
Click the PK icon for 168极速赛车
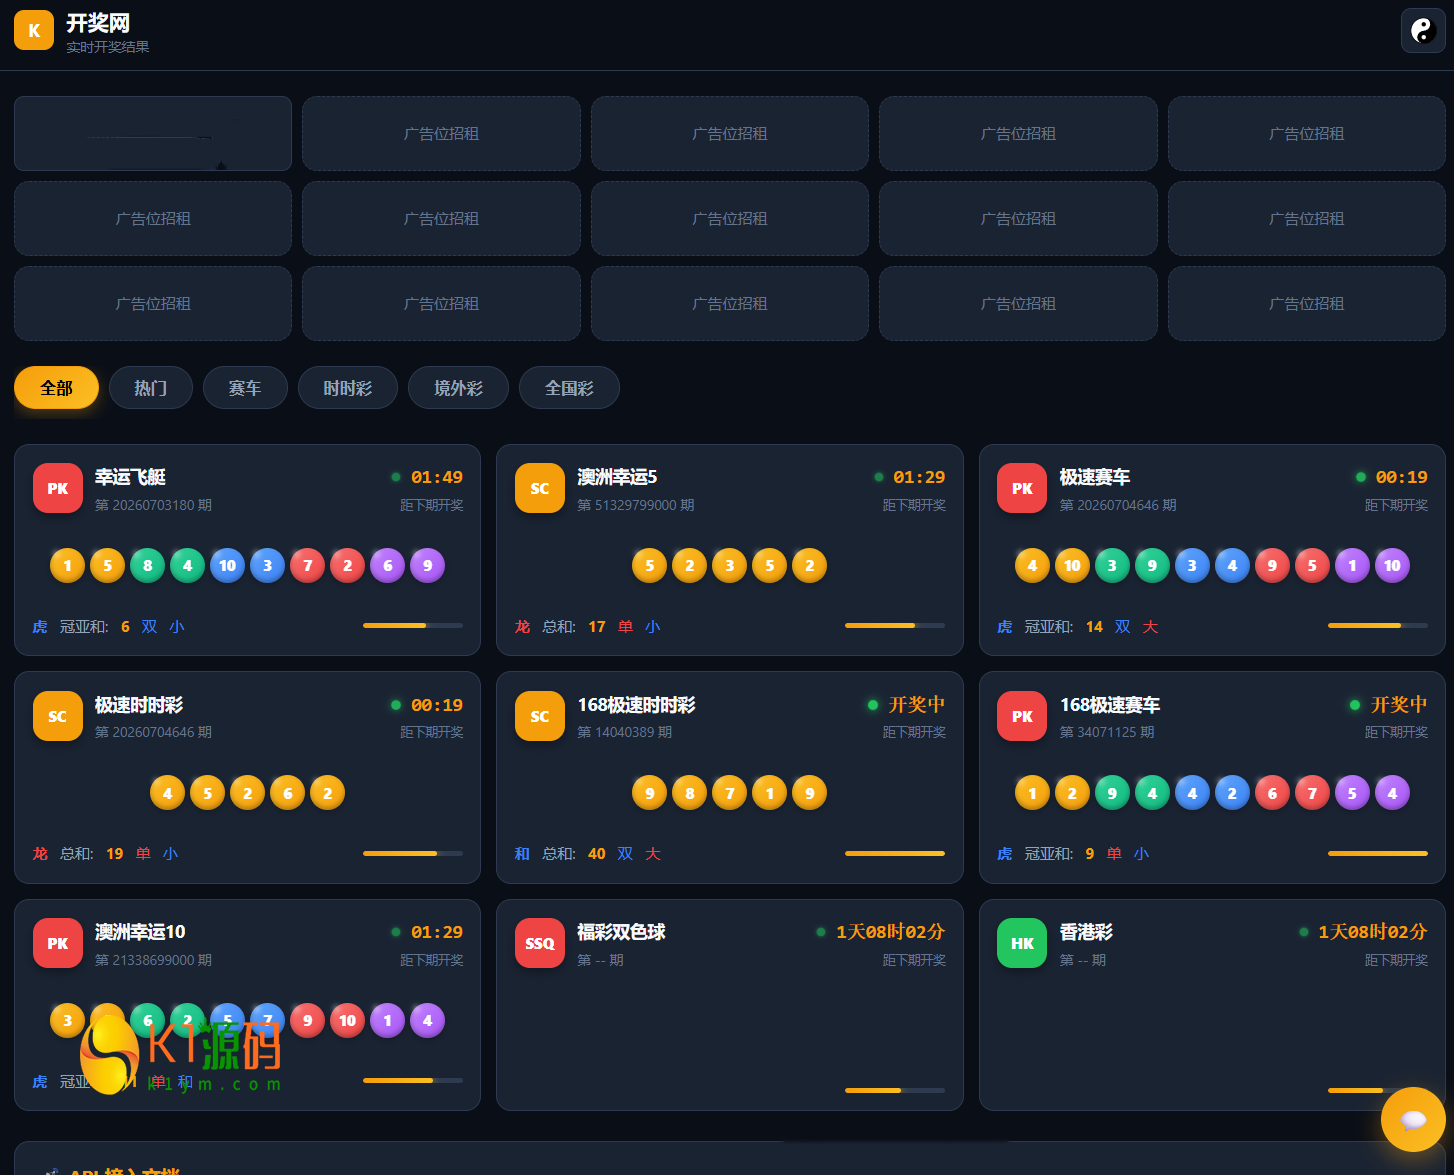(1022, 716)
